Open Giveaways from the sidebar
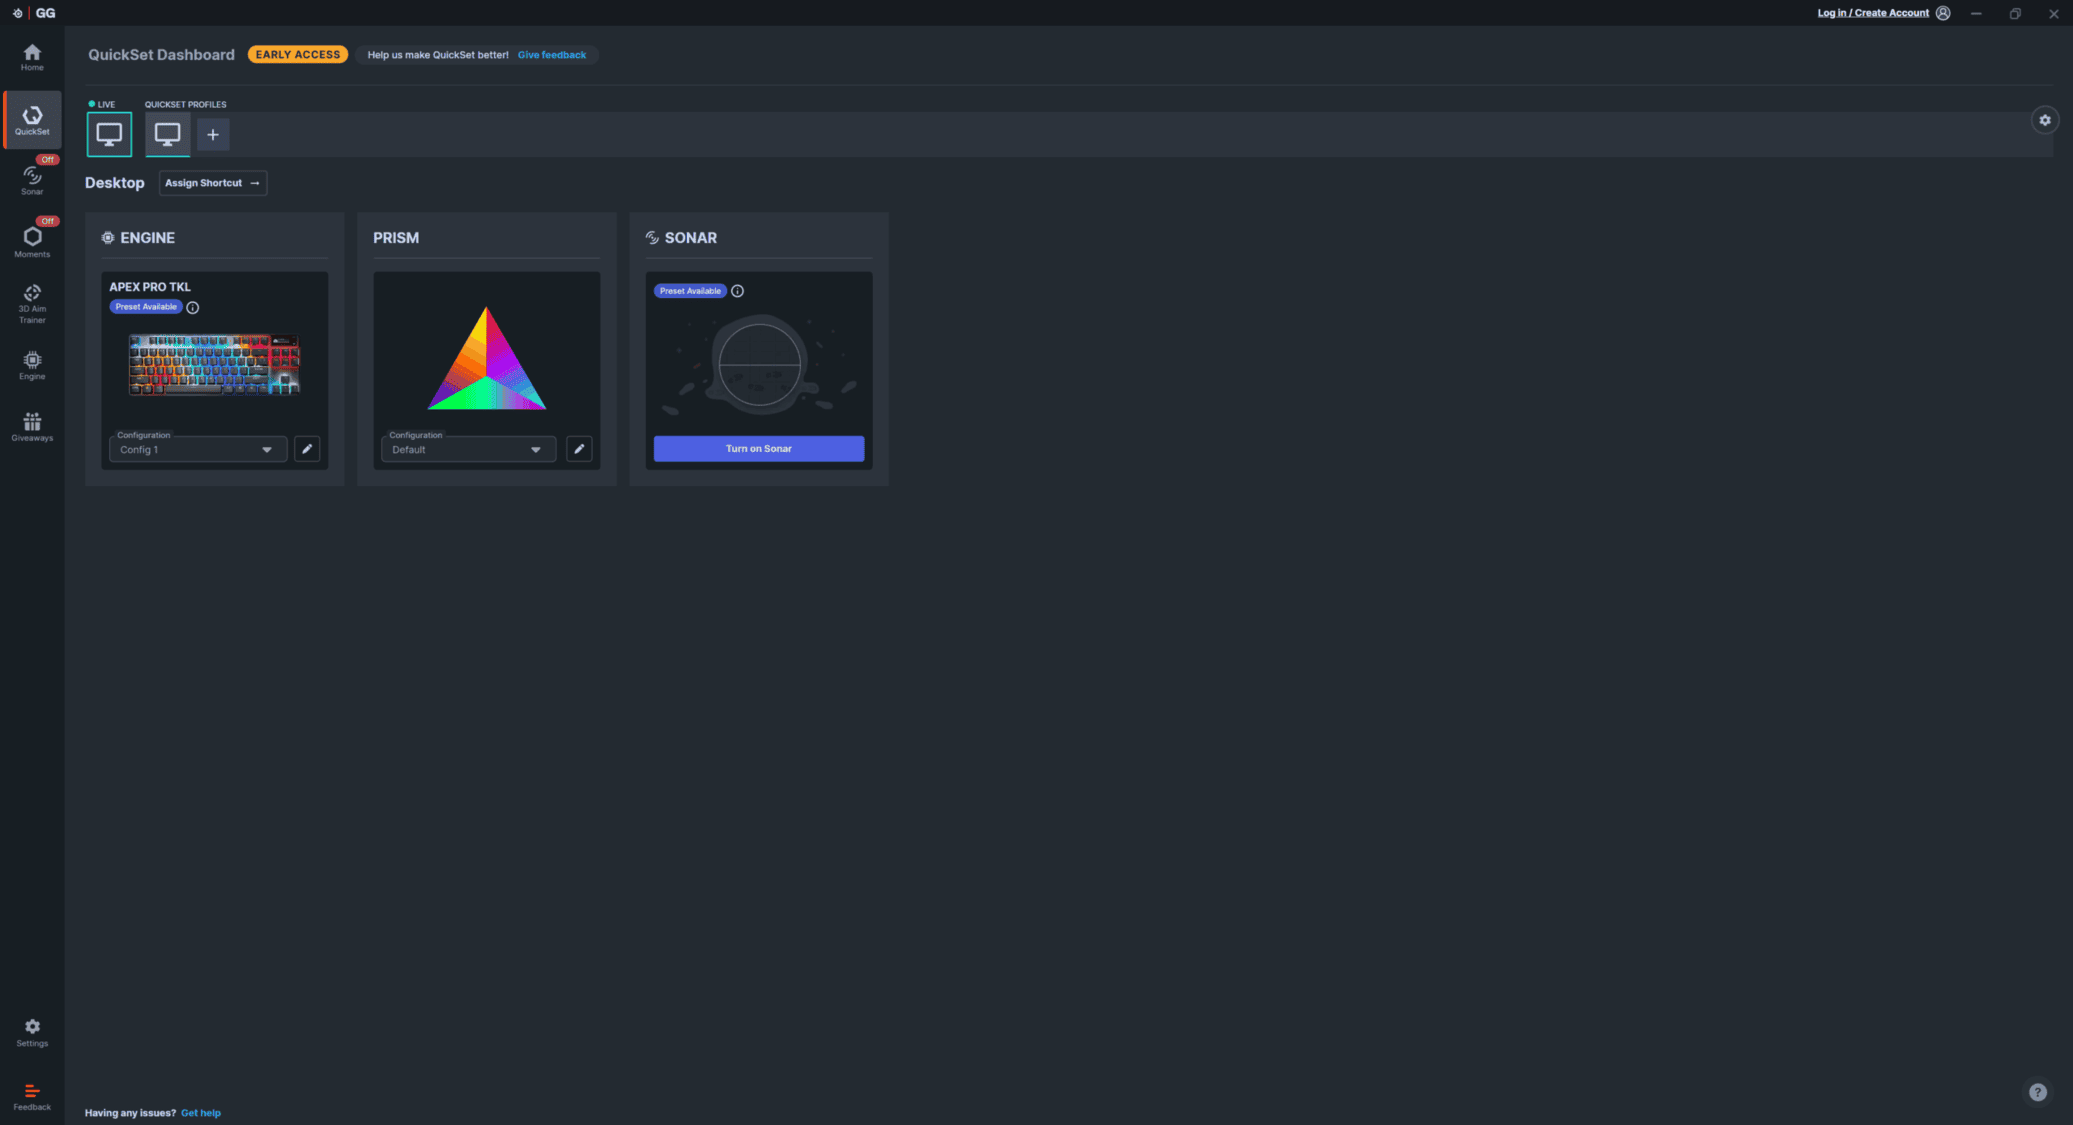 pos(32,427)
